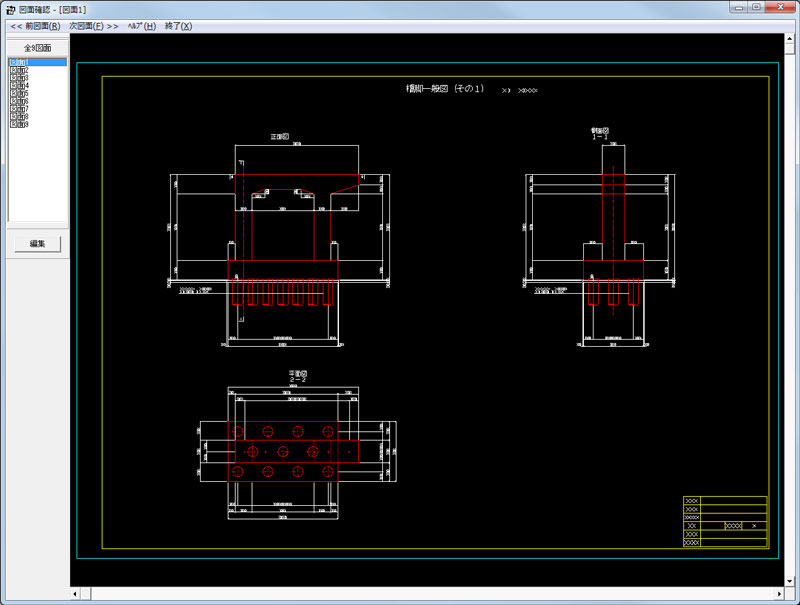Click the 平面図 2-2 plan view label
The image size is (800, 605).
(298, 376)
